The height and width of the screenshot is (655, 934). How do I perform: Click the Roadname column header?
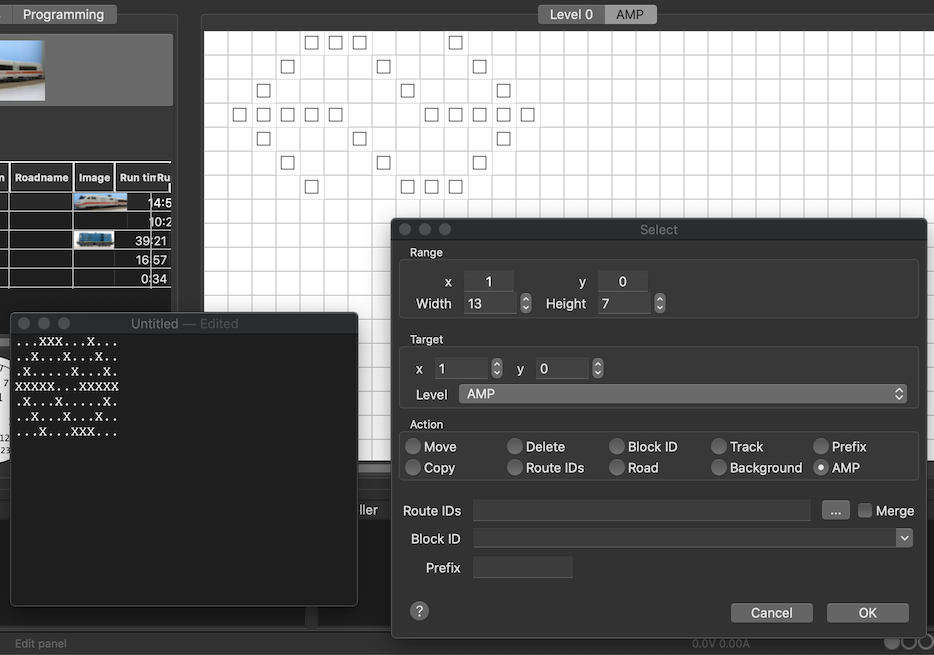(x=42, y=178)
